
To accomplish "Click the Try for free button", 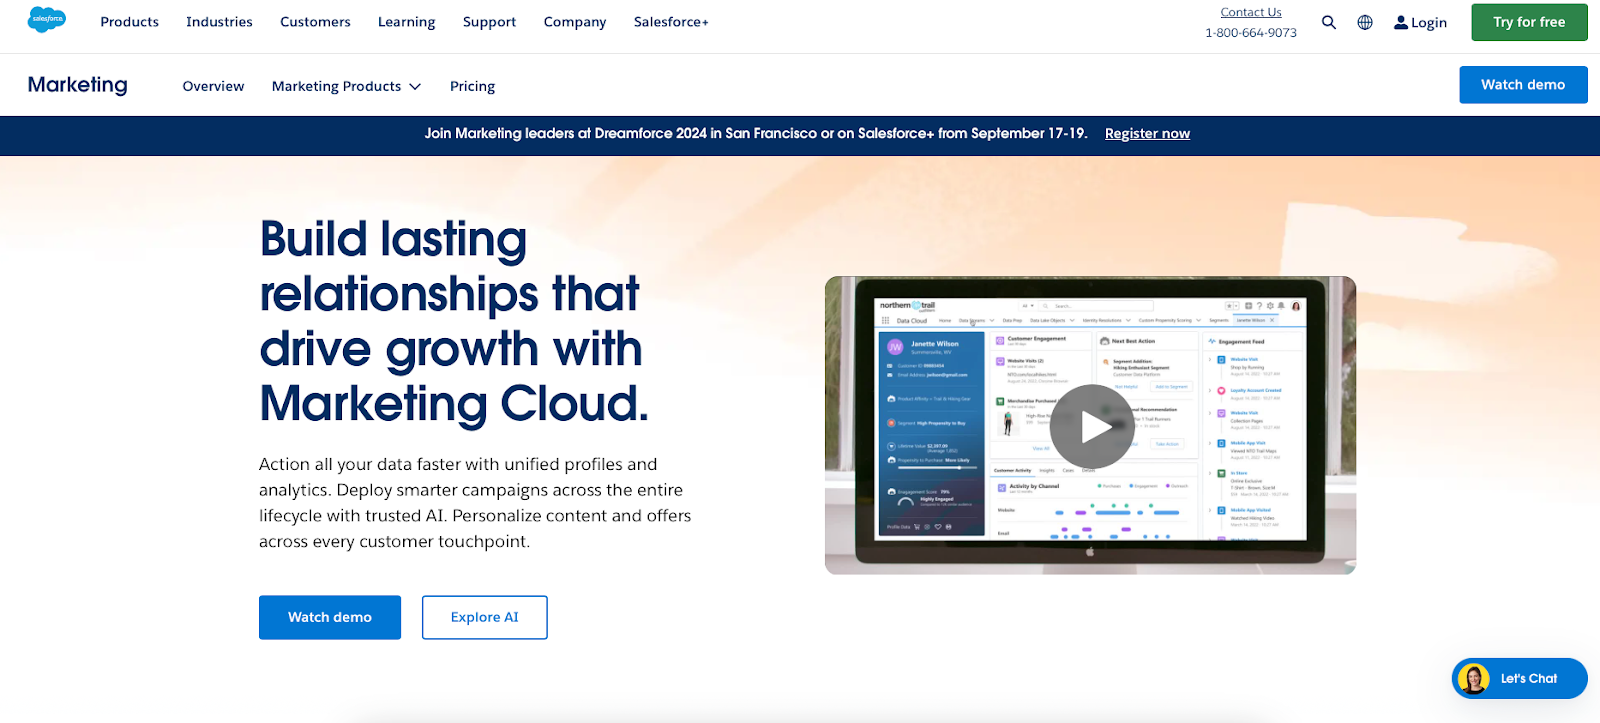I will click(1529, 22).
